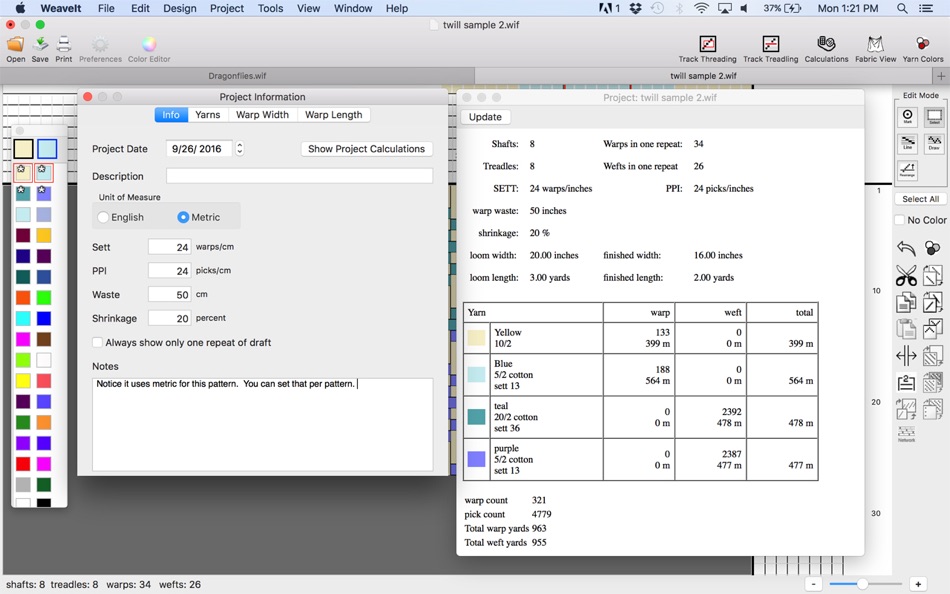Open the Track Threading tool
Screen dimensions: 950x594
coord(707,48)
